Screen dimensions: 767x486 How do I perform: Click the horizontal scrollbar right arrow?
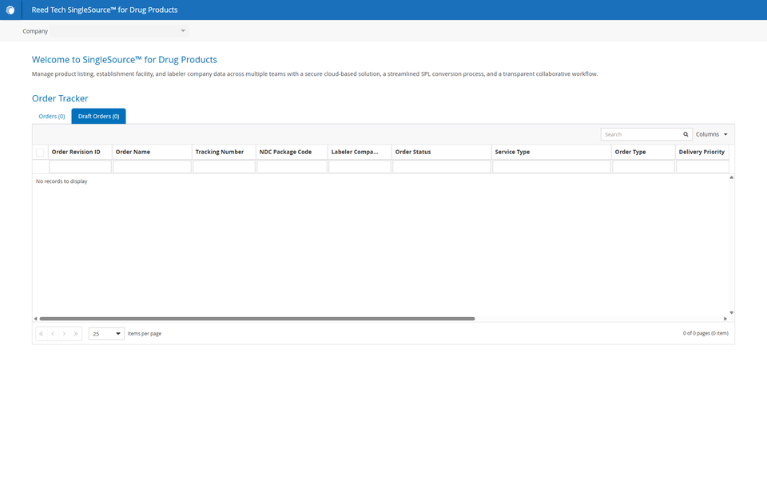point(725,318)
